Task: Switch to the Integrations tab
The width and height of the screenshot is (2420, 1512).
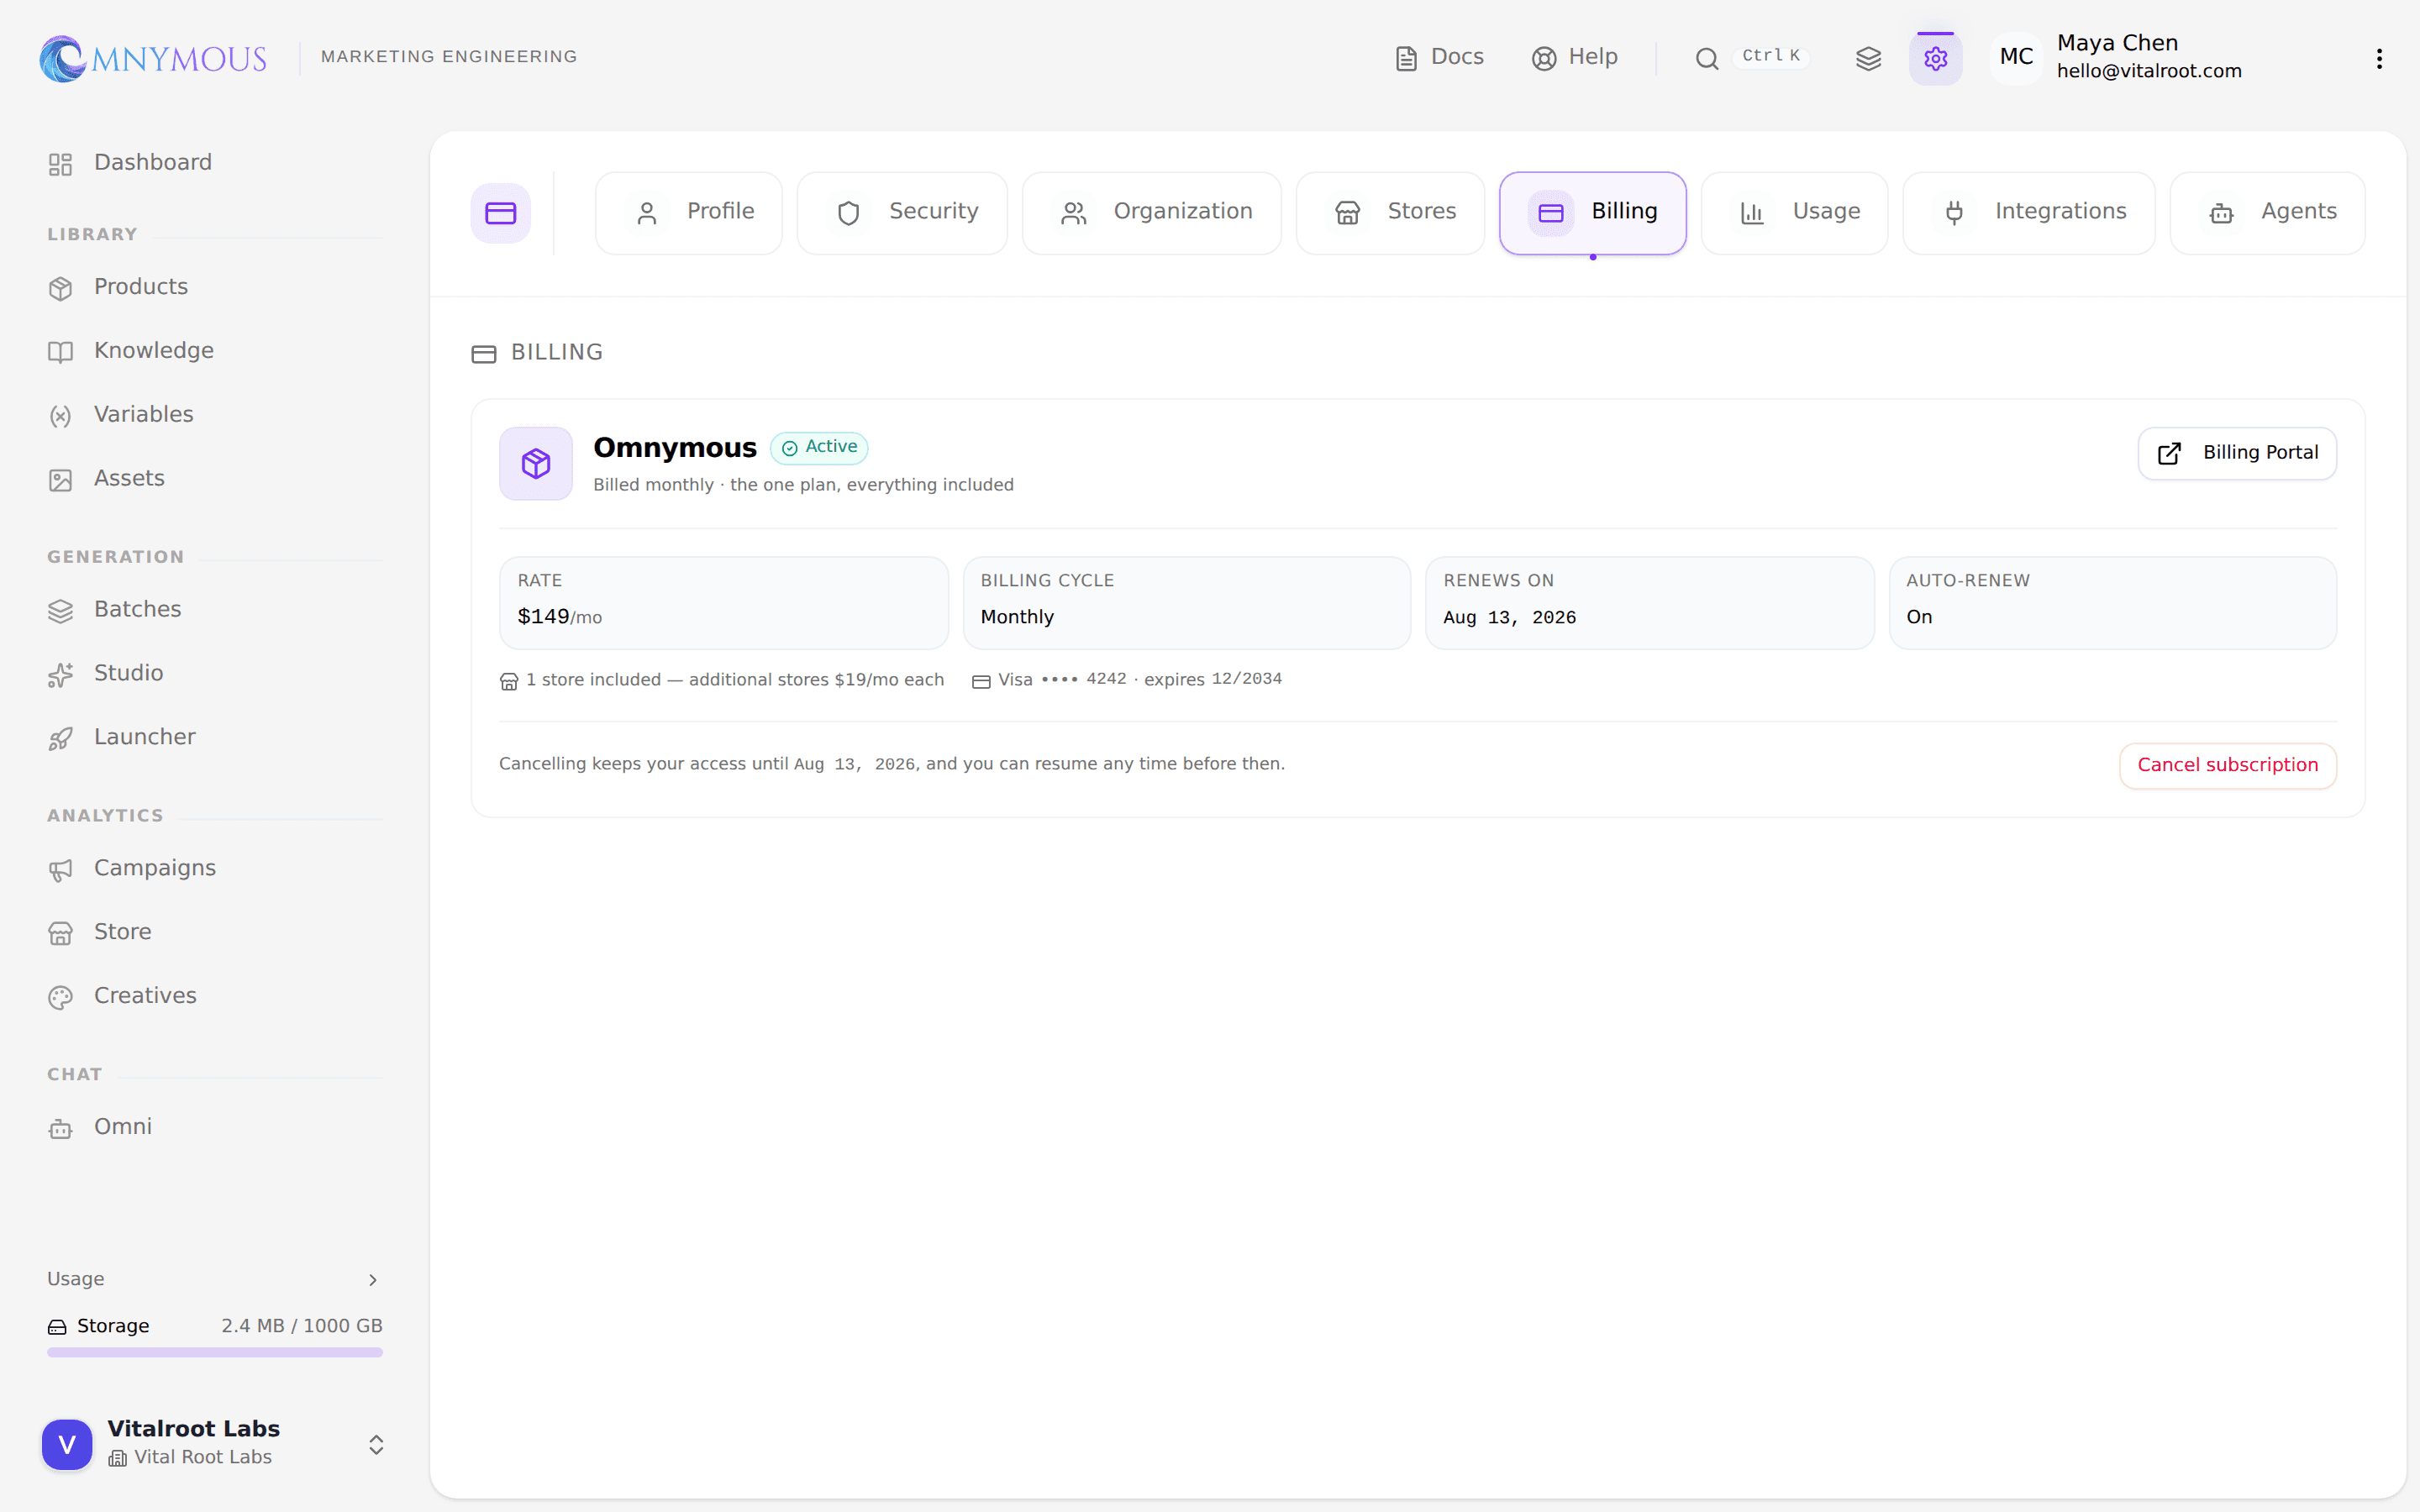Action: tap(2028, 213)
